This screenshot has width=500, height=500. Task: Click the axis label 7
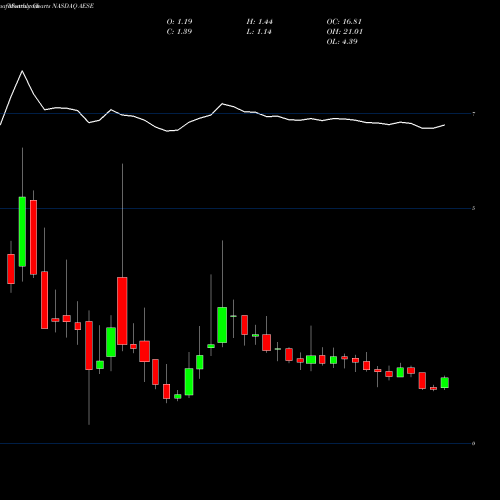pos(473,114)
